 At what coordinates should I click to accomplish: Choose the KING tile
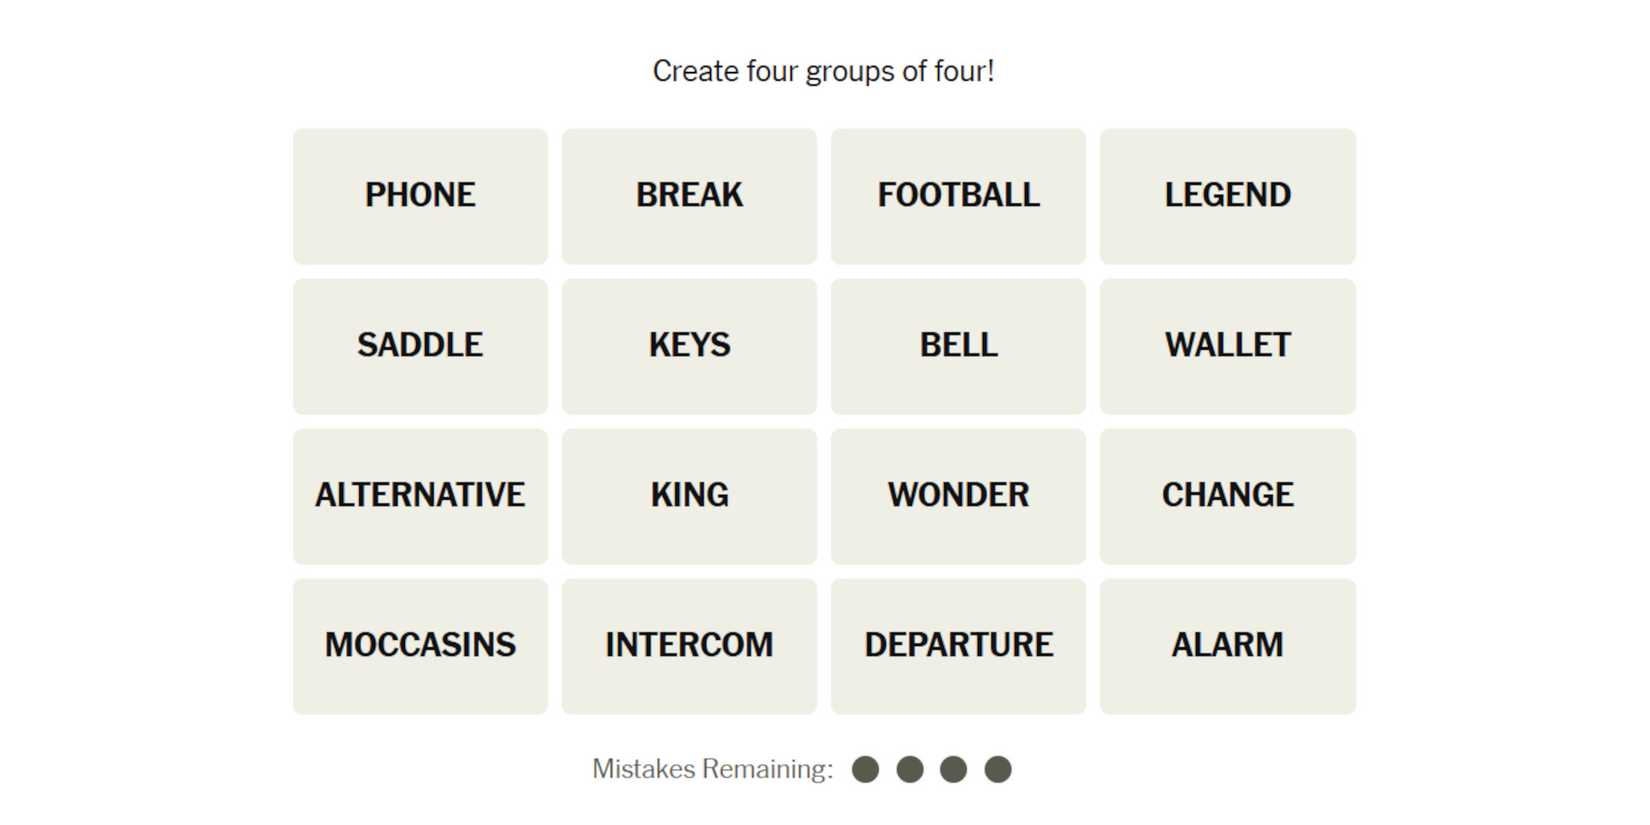[689, 496]
